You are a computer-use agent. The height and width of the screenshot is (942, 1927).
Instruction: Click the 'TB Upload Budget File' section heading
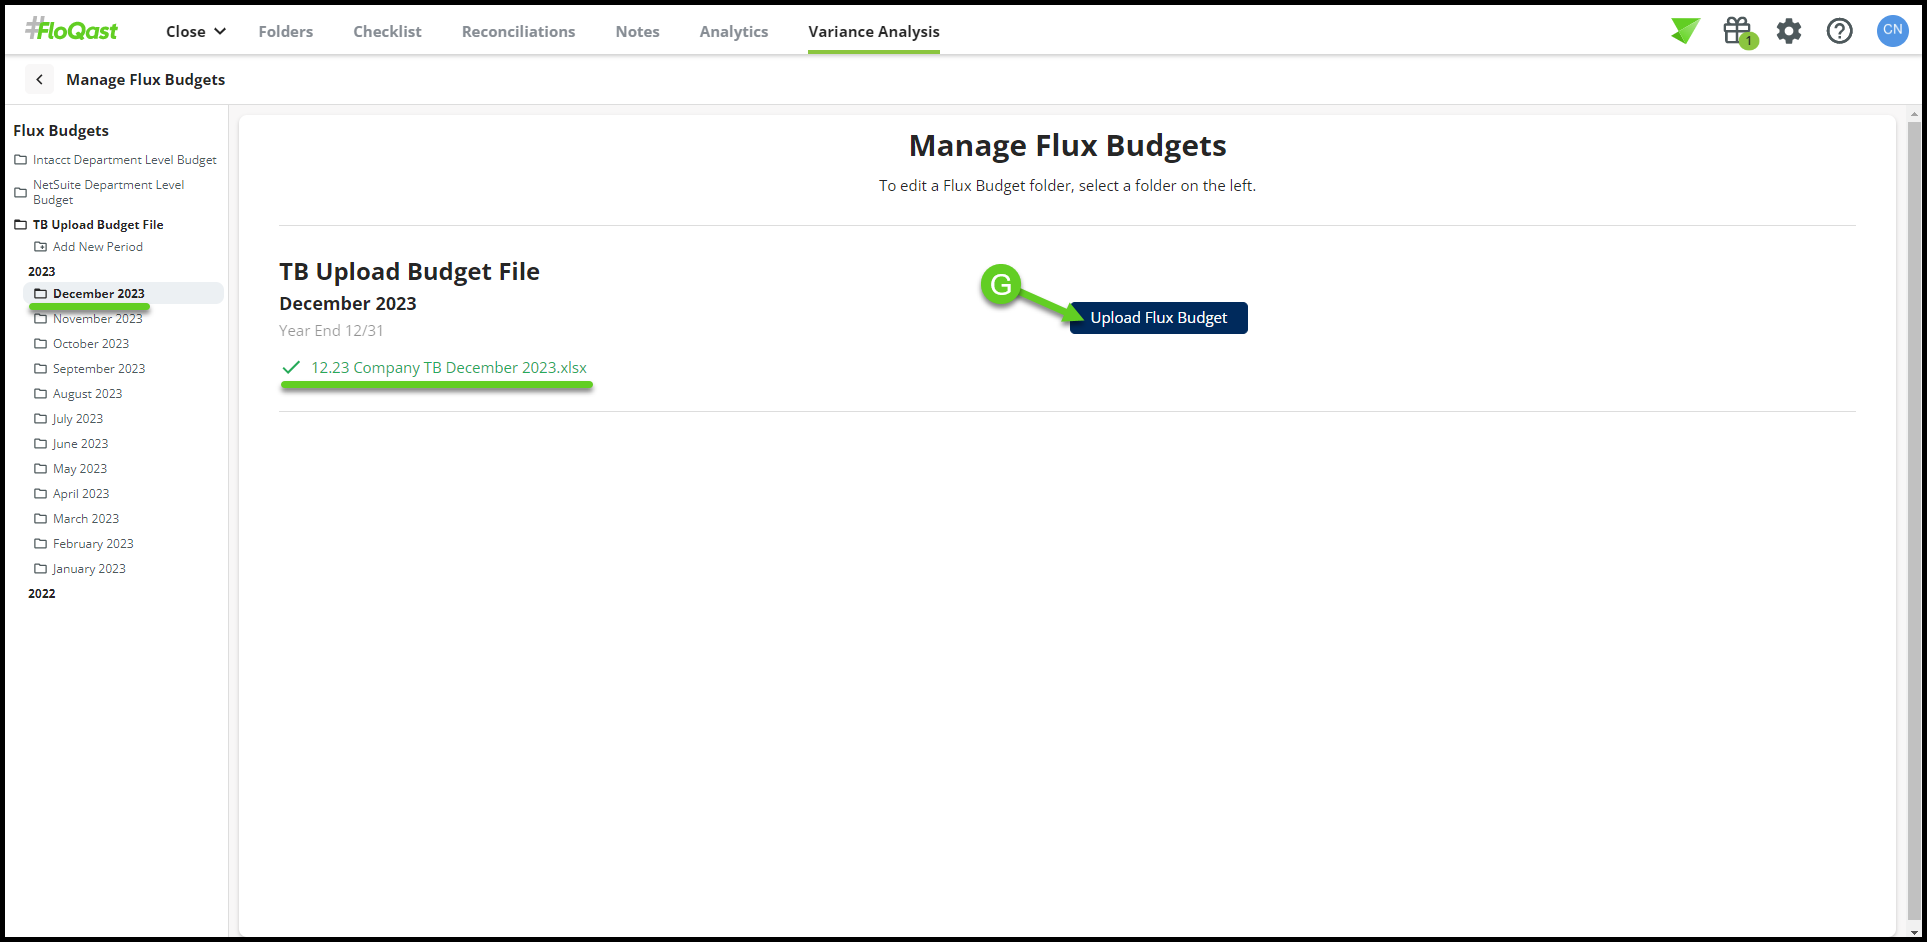tap(409, 272)
